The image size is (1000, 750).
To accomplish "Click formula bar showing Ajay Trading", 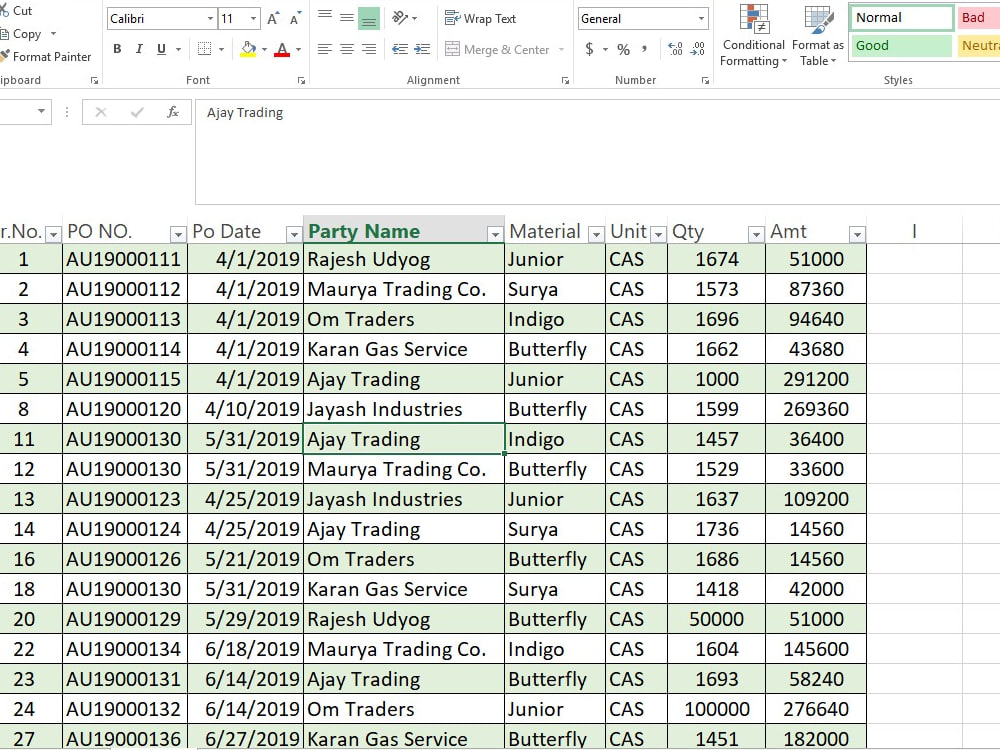I will [597, 152].
